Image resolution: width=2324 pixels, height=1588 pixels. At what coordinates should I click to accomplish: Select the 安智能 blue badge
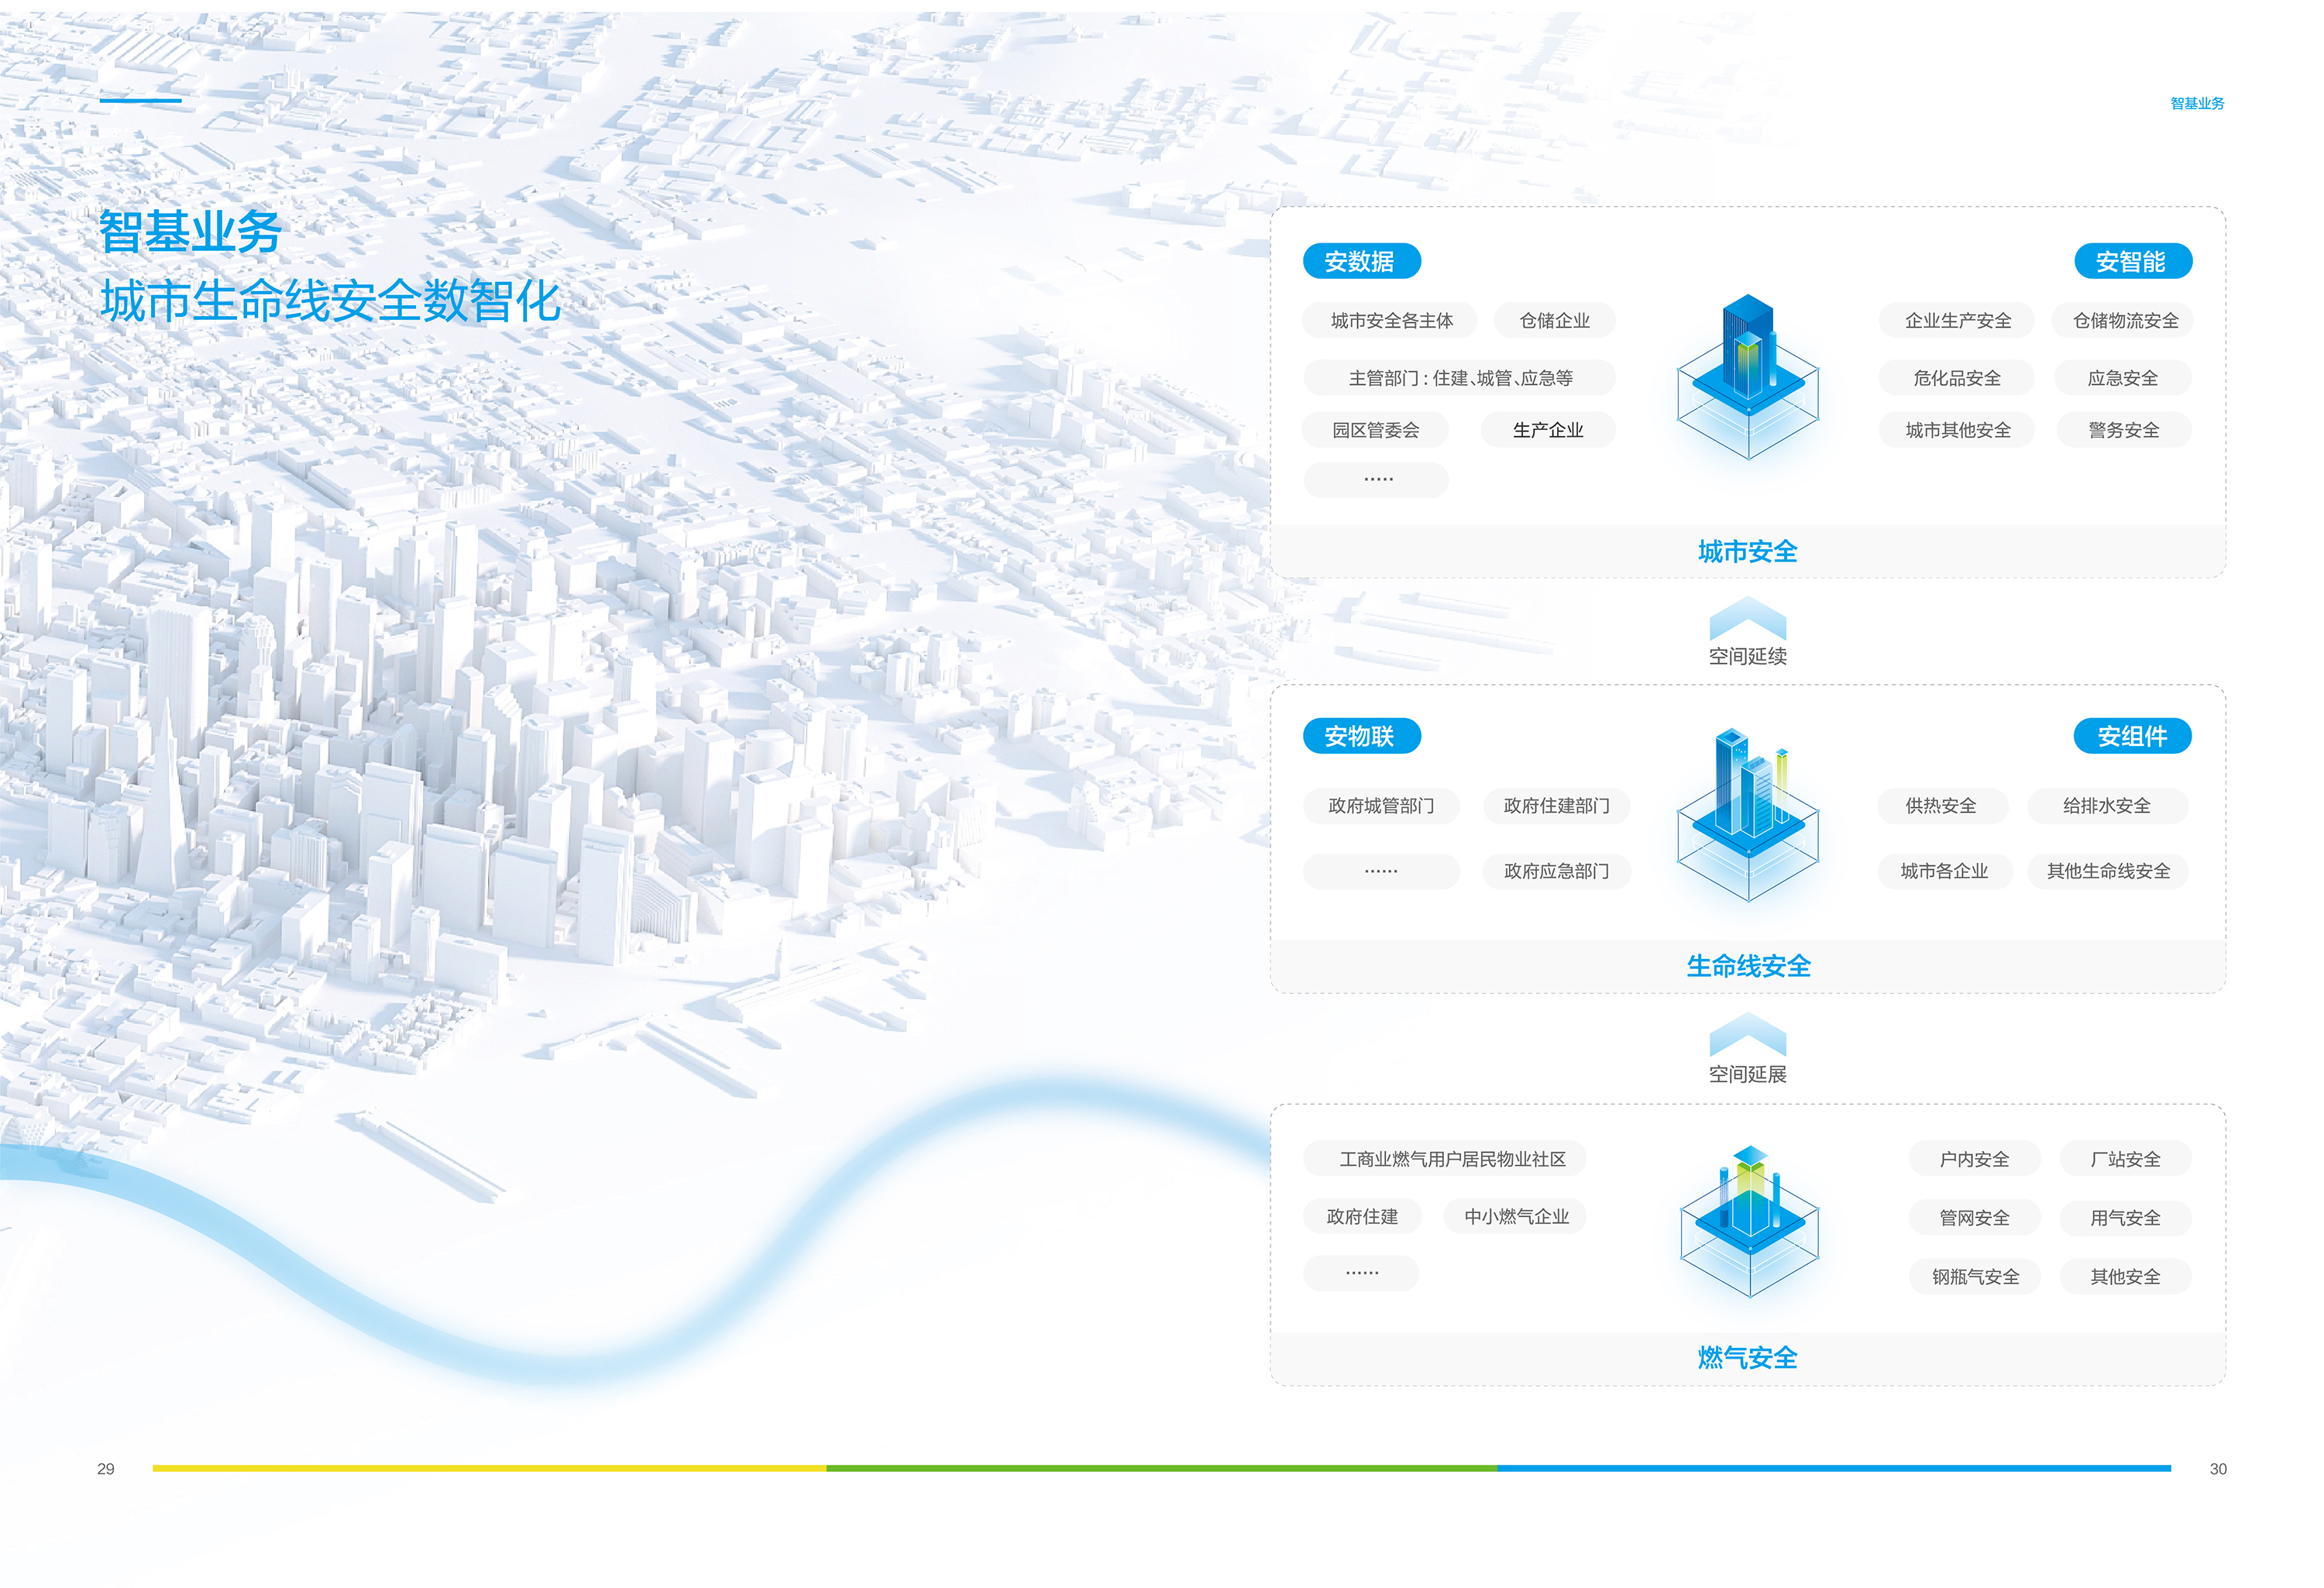(x=2131, y=262)
